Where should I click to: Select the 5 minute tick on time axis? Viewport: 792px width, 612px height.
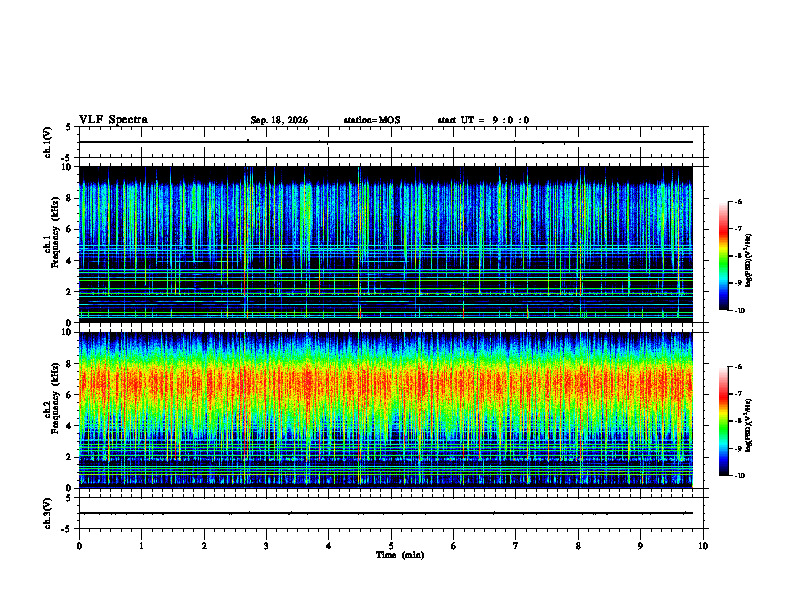(x=391, y=546)
